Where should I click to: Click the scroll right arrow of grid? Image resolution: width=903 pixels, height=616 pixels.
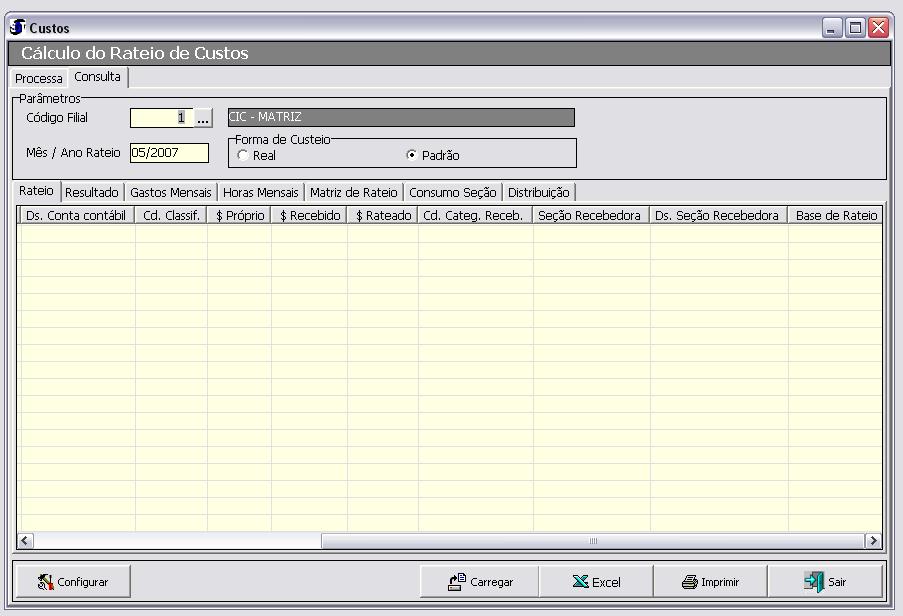pos(873,541)
